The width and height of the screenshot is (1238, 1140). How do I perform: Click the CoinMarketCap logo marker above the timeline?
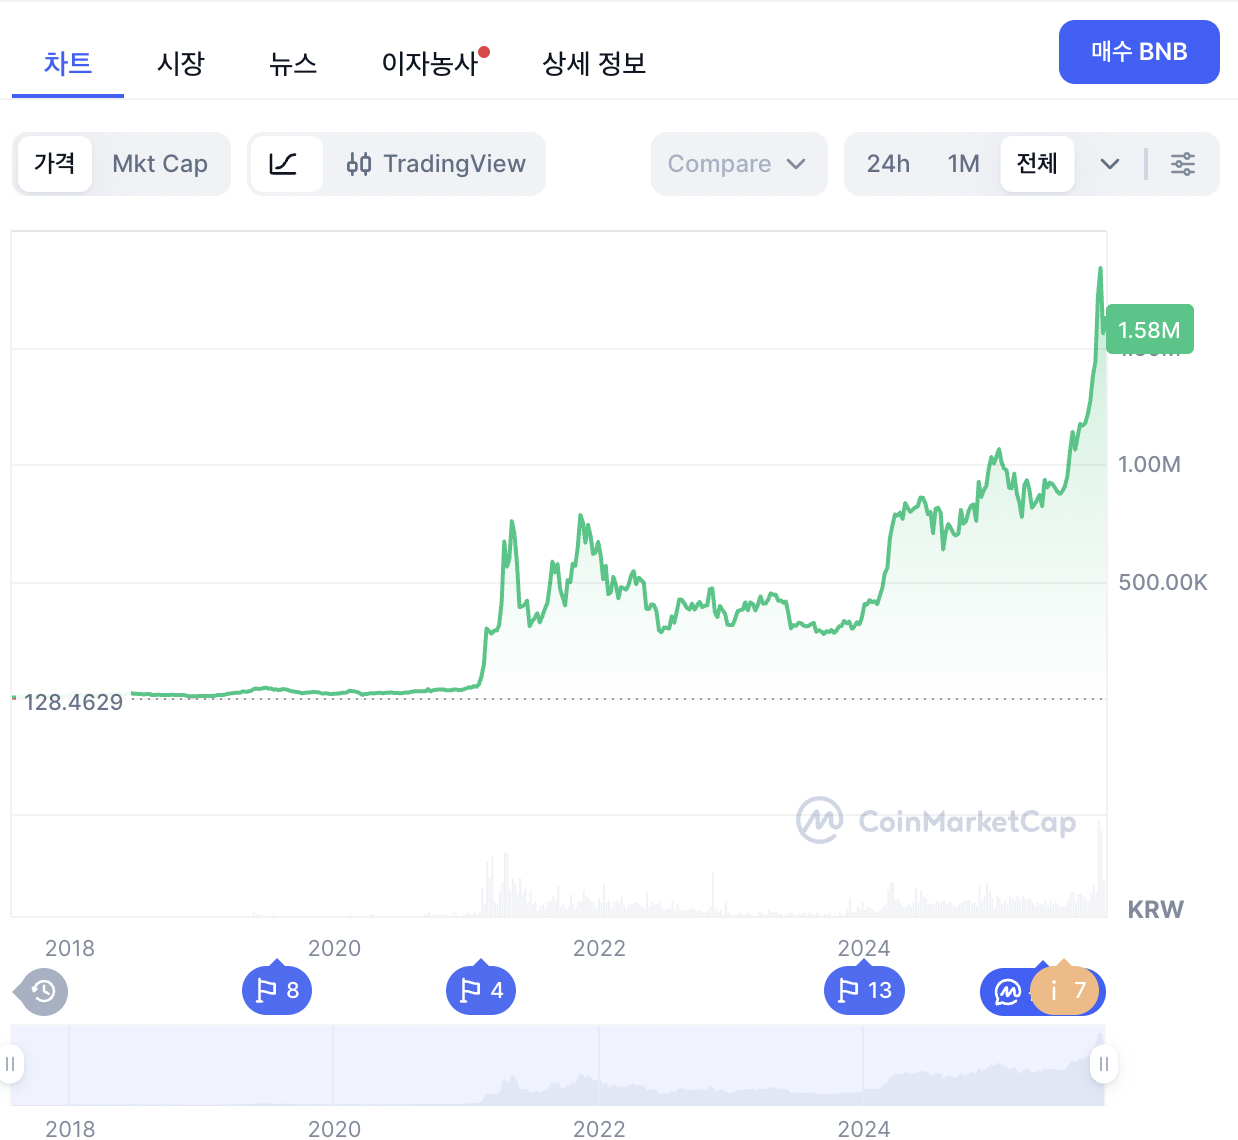(x=1005, y=990)
